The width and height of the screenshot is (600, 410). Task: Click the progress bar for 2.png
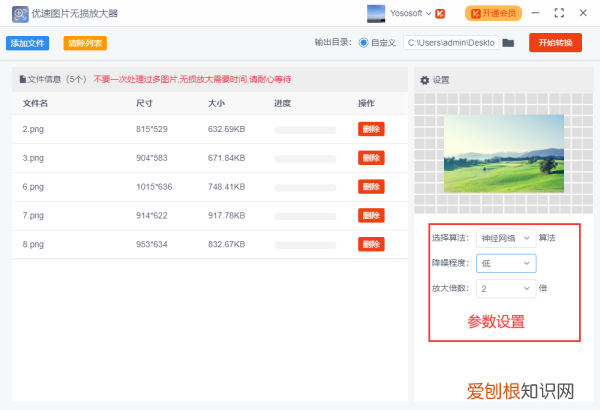[x=305, y=130]
